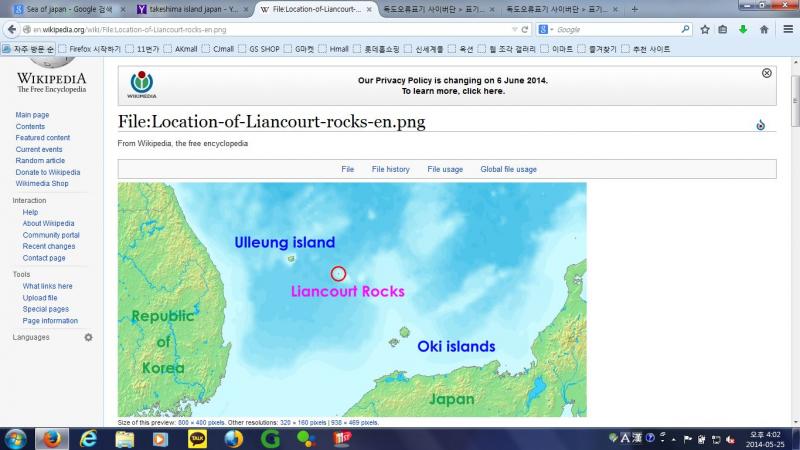
Task: Open the Languages settings gear
Action: click(88, 337)
